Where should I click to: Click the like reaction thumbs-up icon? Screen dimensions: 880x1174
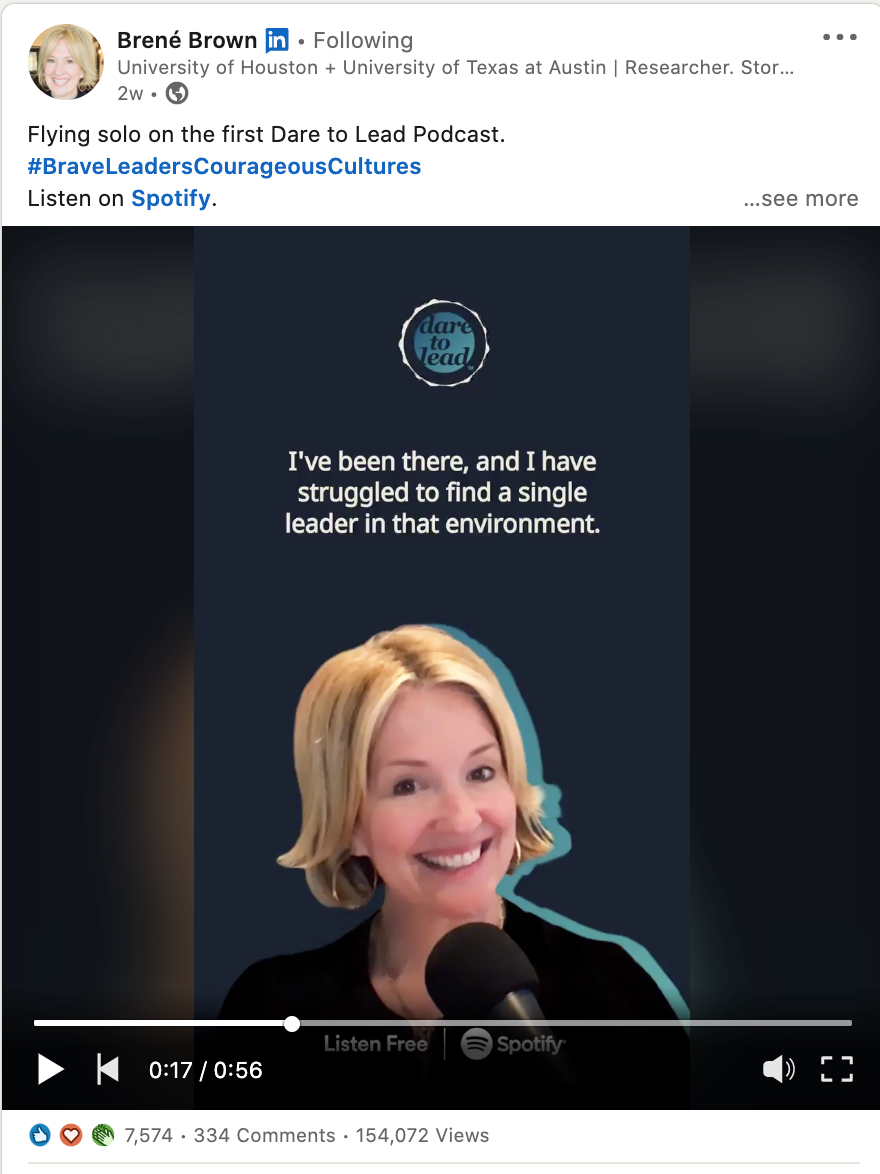(x=40, y=1135)
